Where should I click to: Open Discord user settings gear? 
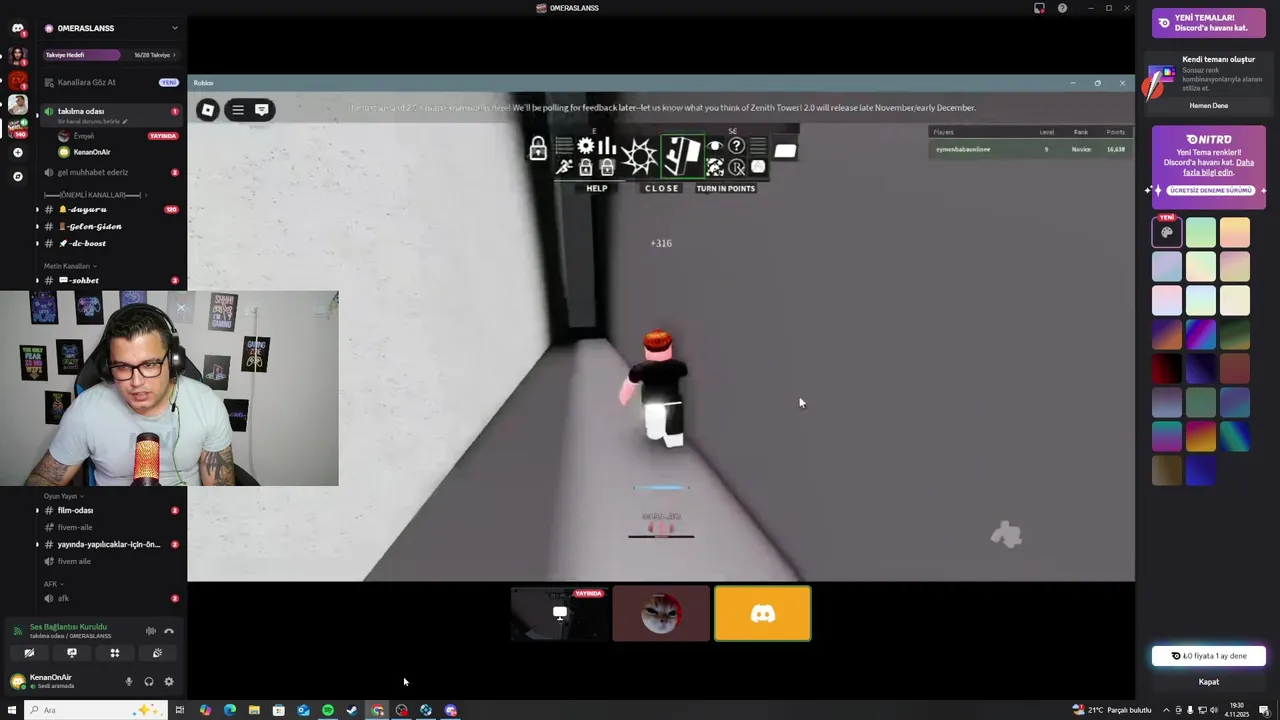[x=169, y=682]
